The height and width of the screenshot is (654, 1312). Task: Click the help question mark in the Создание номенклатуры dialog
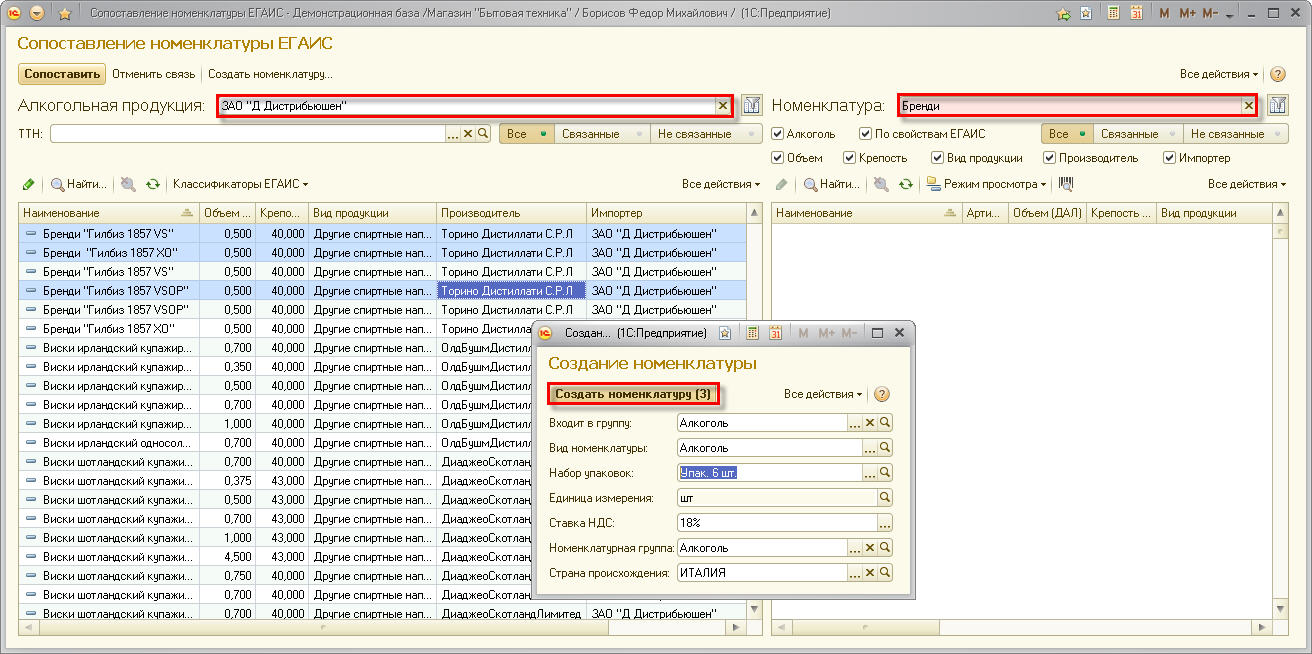pyautogui.click(x=882, y=394)
